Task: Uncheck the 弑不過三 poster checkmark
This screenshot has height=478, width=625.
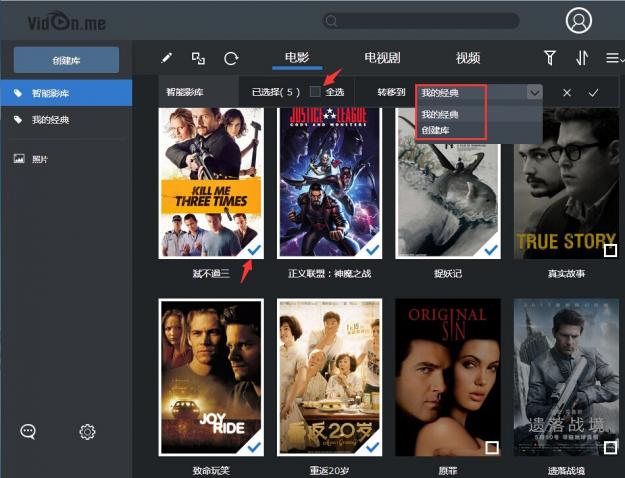Action: pos(254,250)
